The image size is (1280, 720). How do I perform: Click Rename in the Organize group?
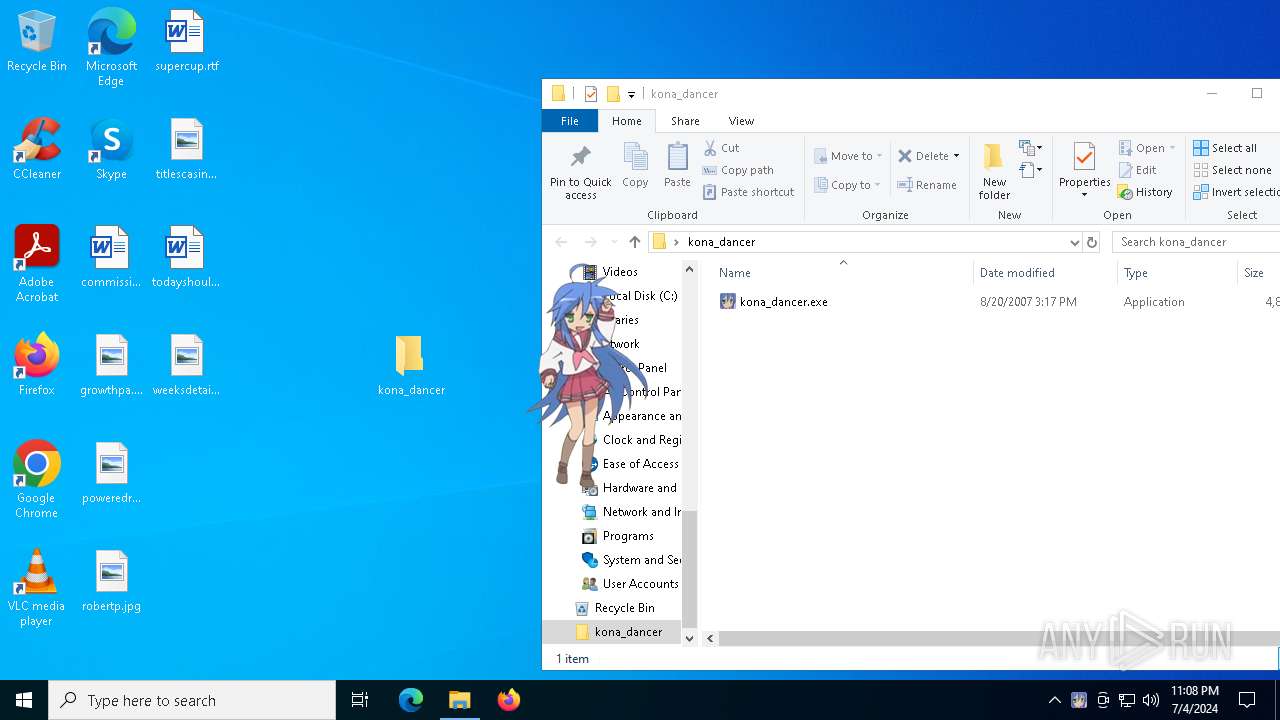pos(927,185)
